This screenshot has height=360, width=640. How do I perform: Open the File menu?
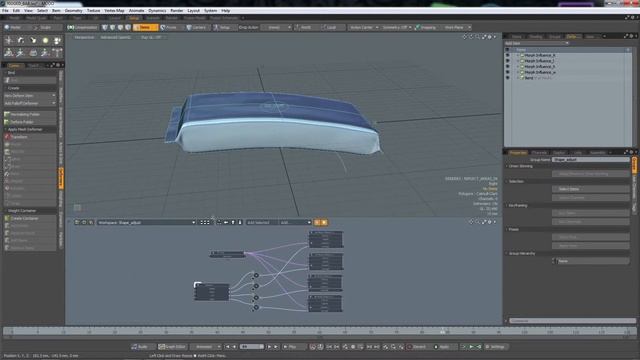(5, 11)
